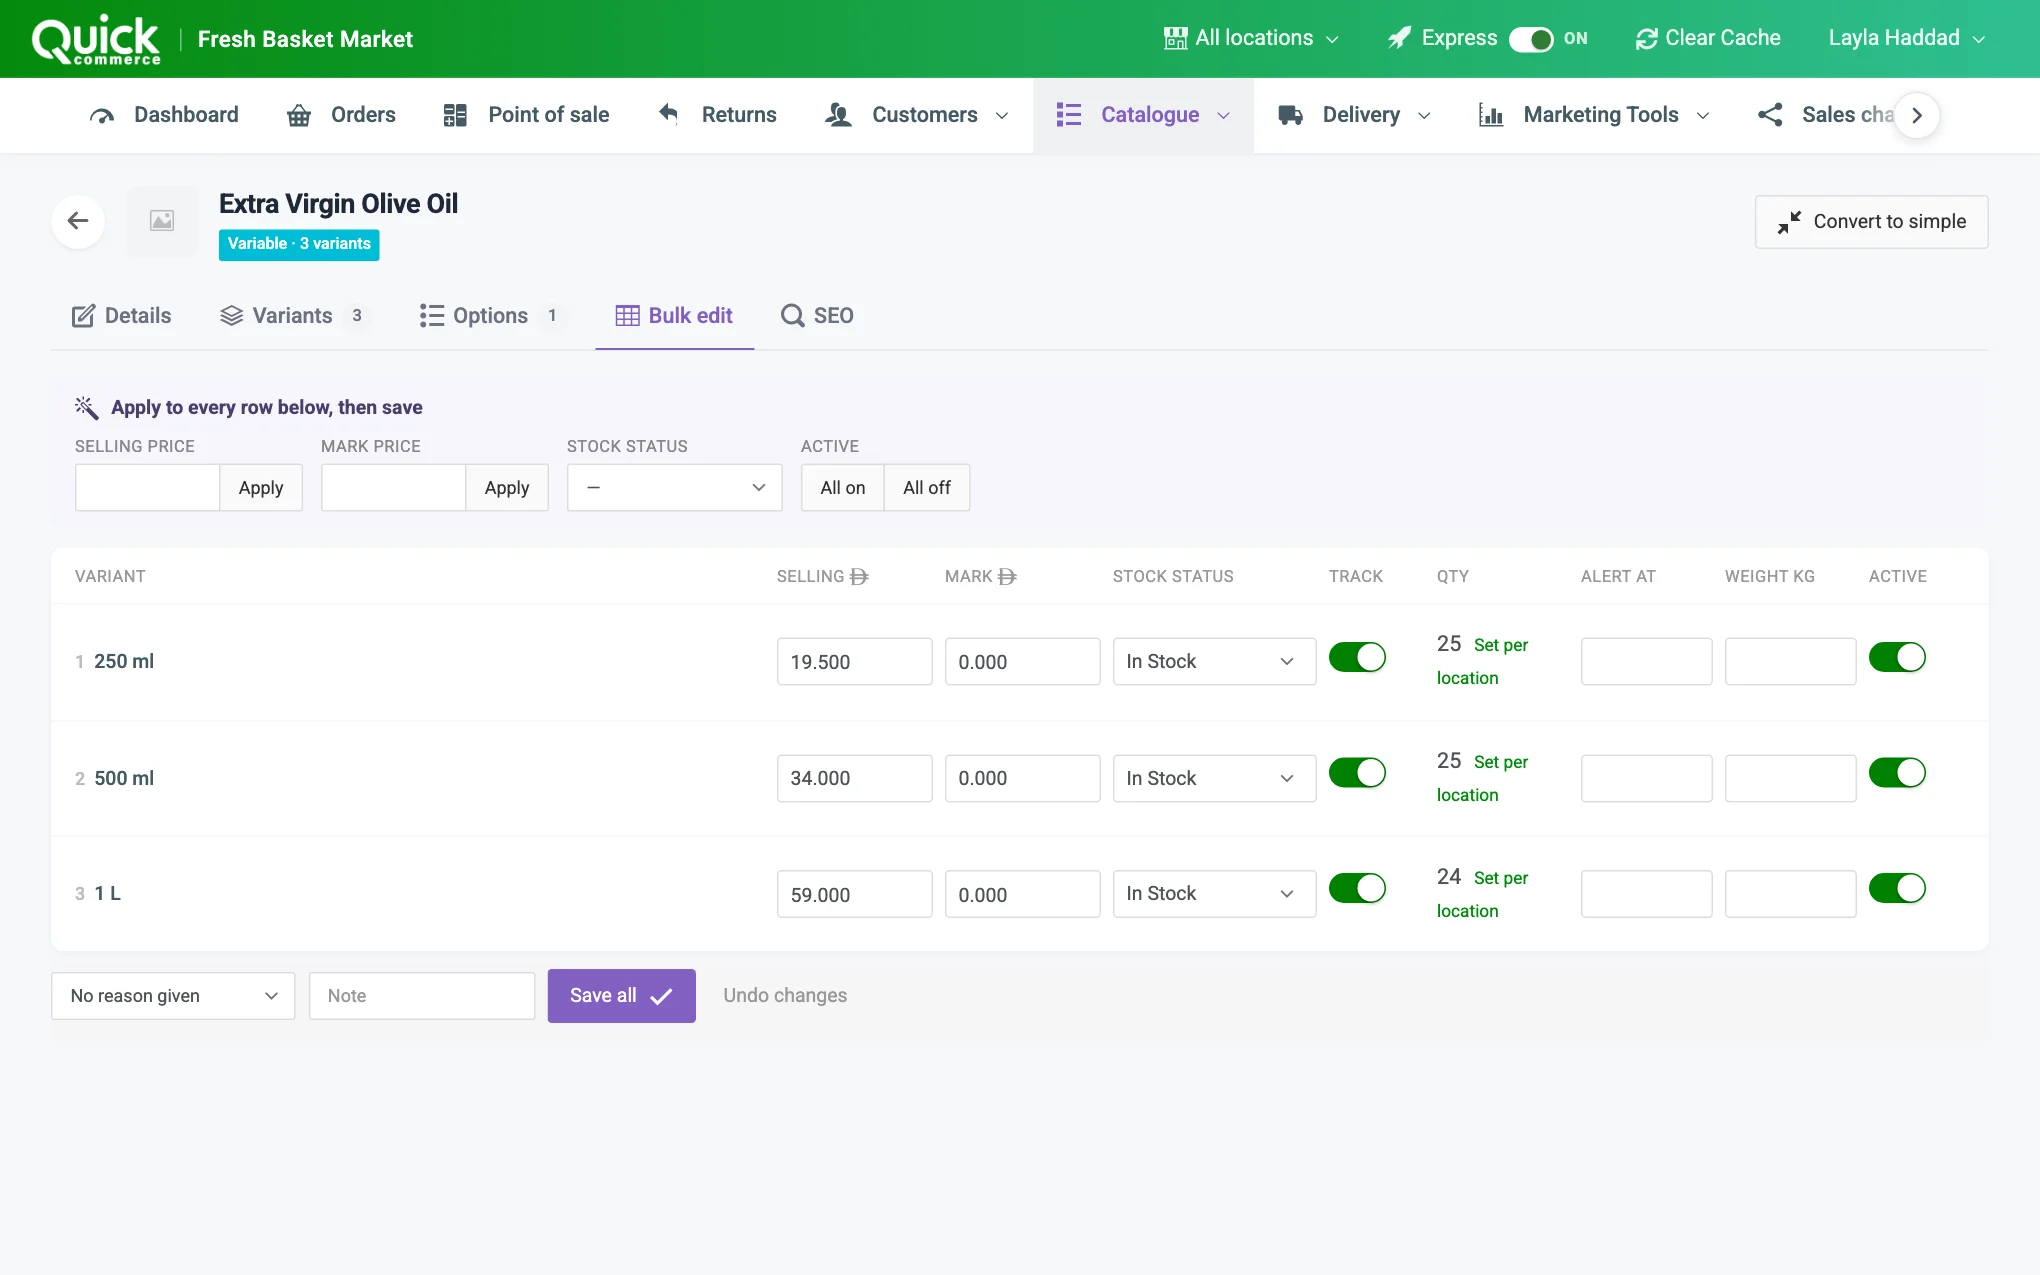
Task: Open the All locations dropdown
Action: 1252,38
